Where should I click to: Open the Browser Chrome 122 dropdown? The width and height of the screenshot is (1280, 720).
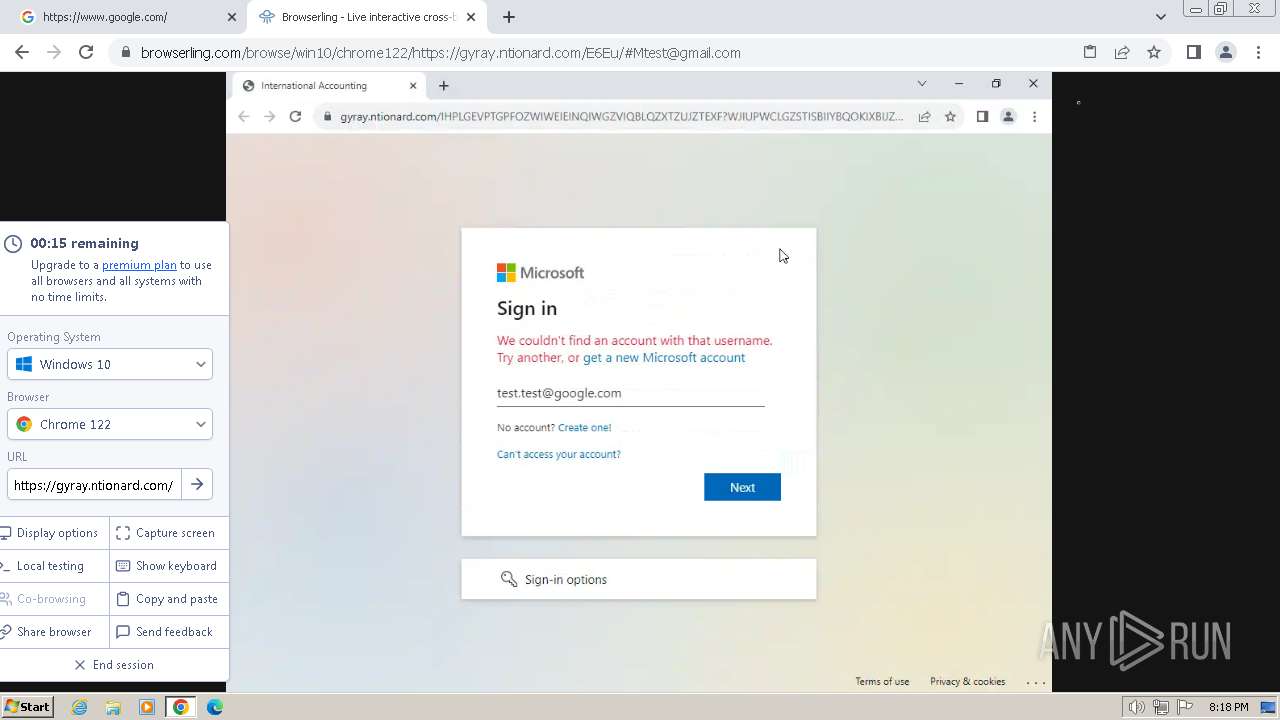(110, 425)
